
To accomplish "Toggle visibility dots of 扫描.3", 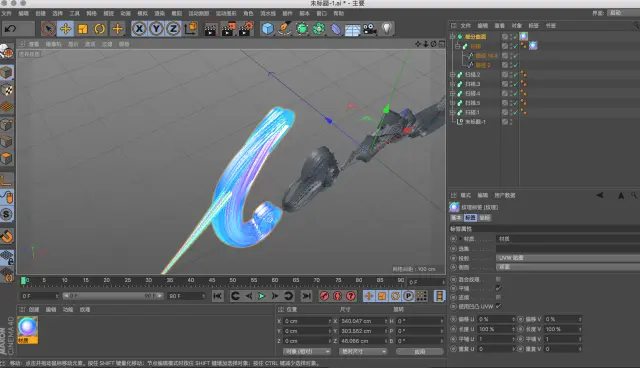I will pos(511,84).
